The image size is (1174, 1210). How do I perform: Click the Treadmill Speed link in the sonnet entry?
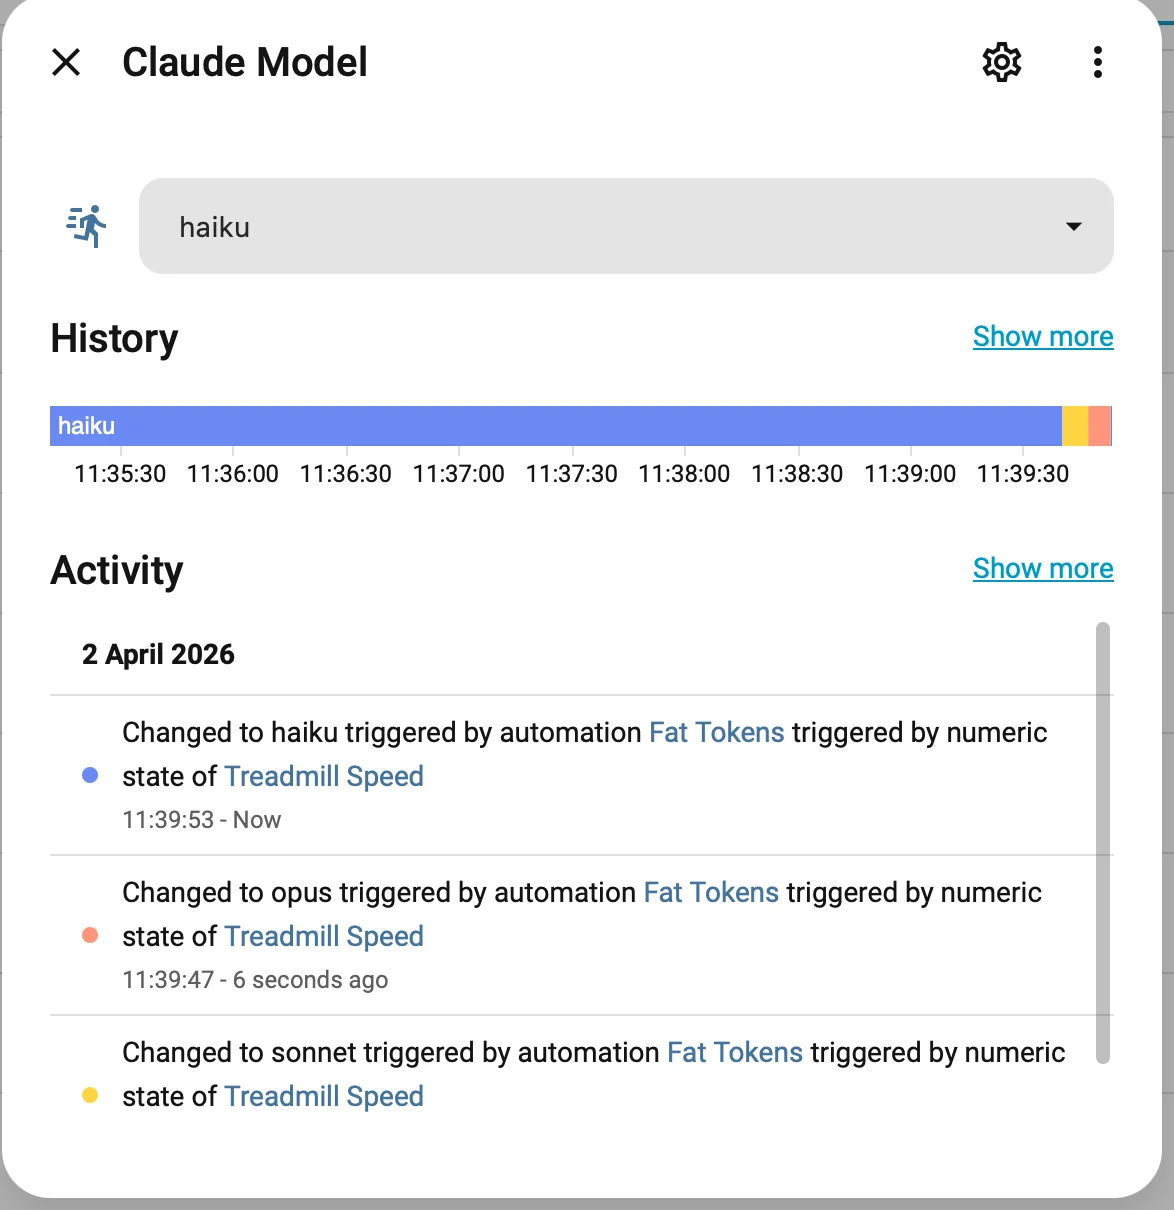tap(324, 1096)
